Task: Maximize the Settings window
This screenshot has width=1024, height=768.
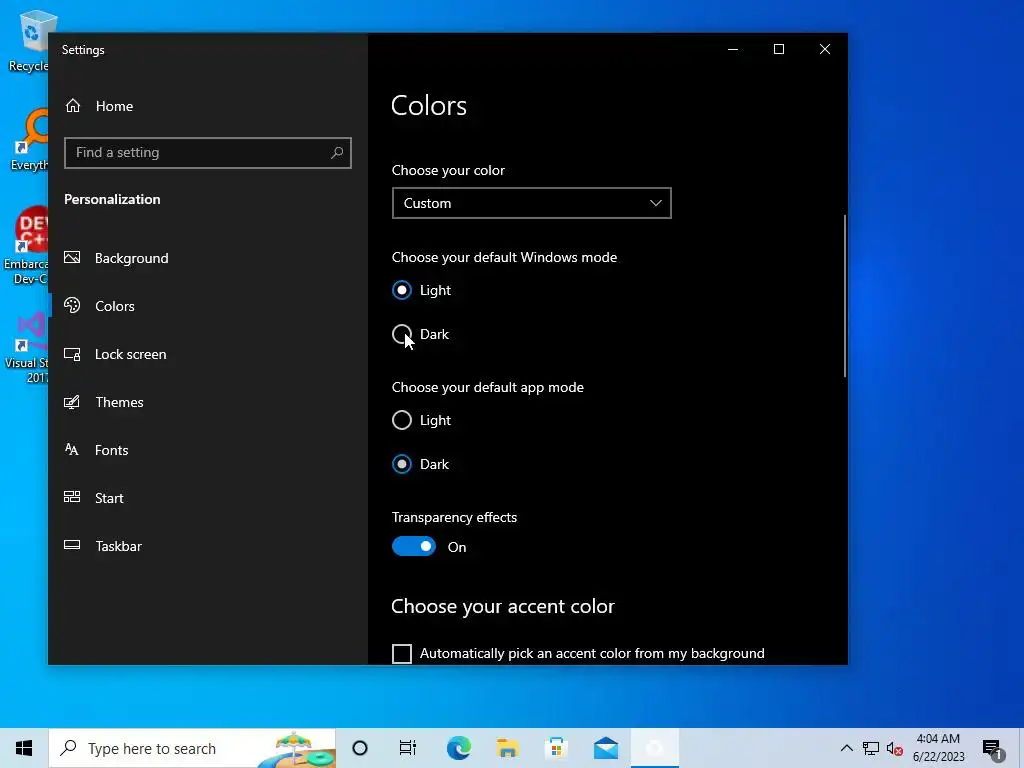Action: tap(778, 49)
